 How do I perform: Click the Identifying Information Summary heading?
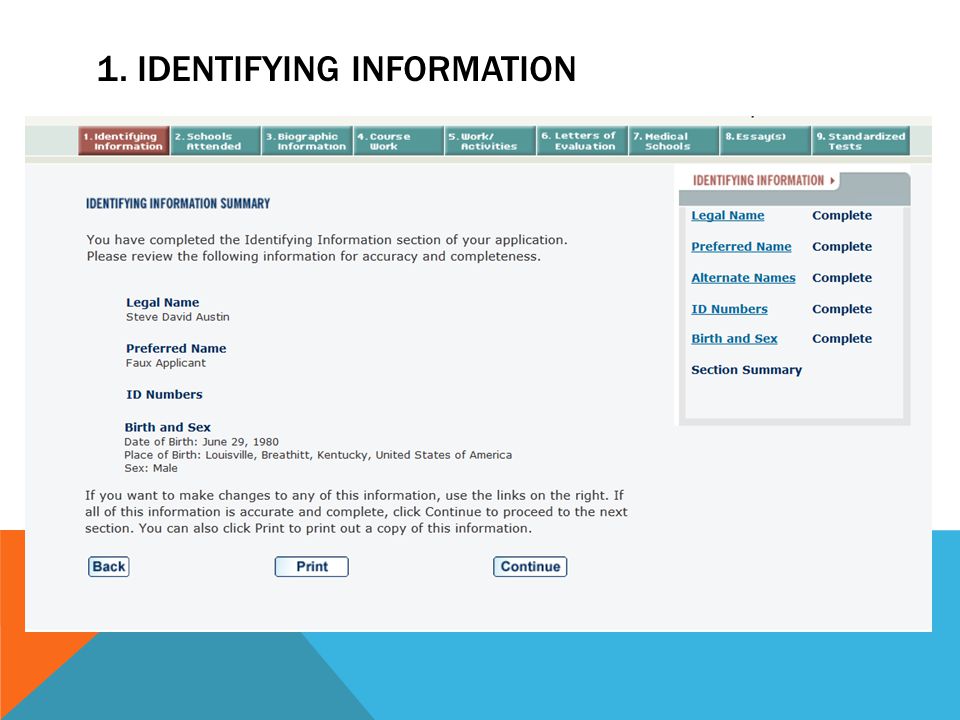(x=178, y=203)
